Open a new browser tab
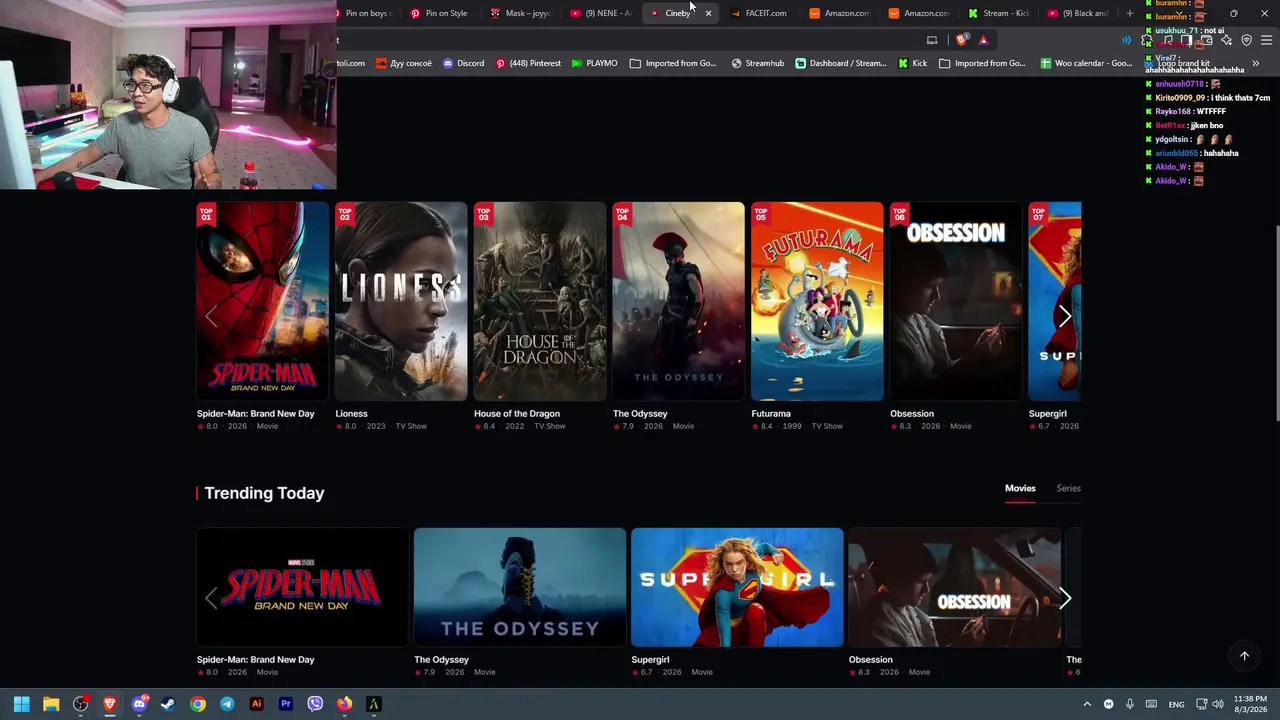 pyautogui.click(x=1130, y=13)
